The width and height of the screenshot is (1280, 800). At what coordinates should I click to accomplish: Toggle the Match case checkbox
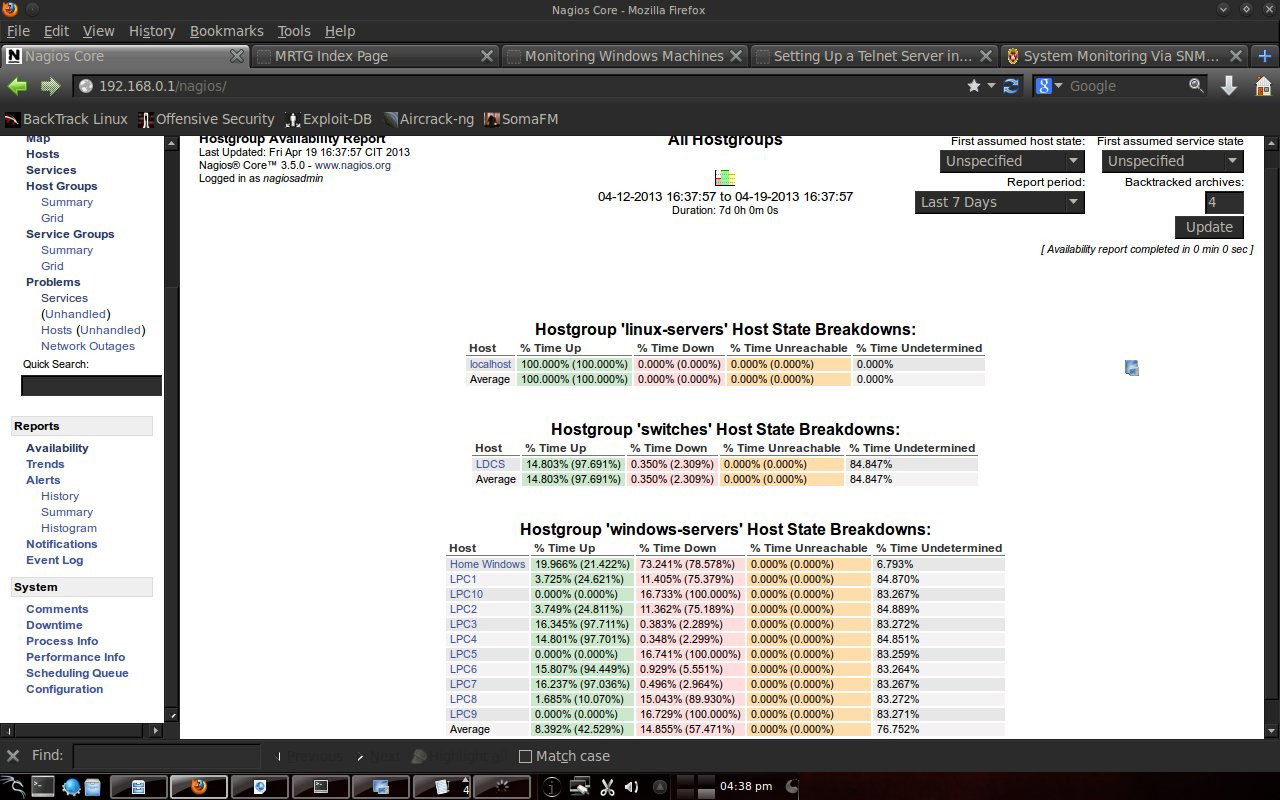coord(525,756)
